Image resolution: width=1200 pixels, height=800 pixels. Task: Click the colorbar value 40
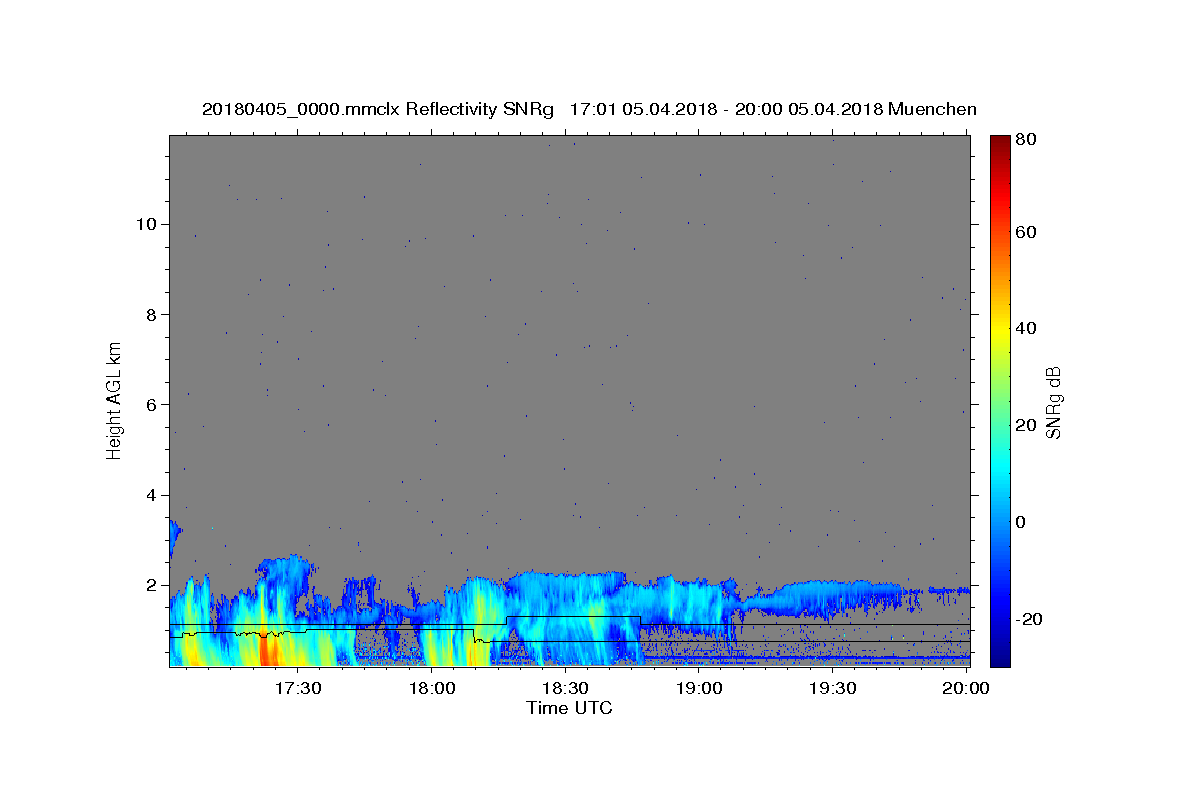pos(1027,328)
